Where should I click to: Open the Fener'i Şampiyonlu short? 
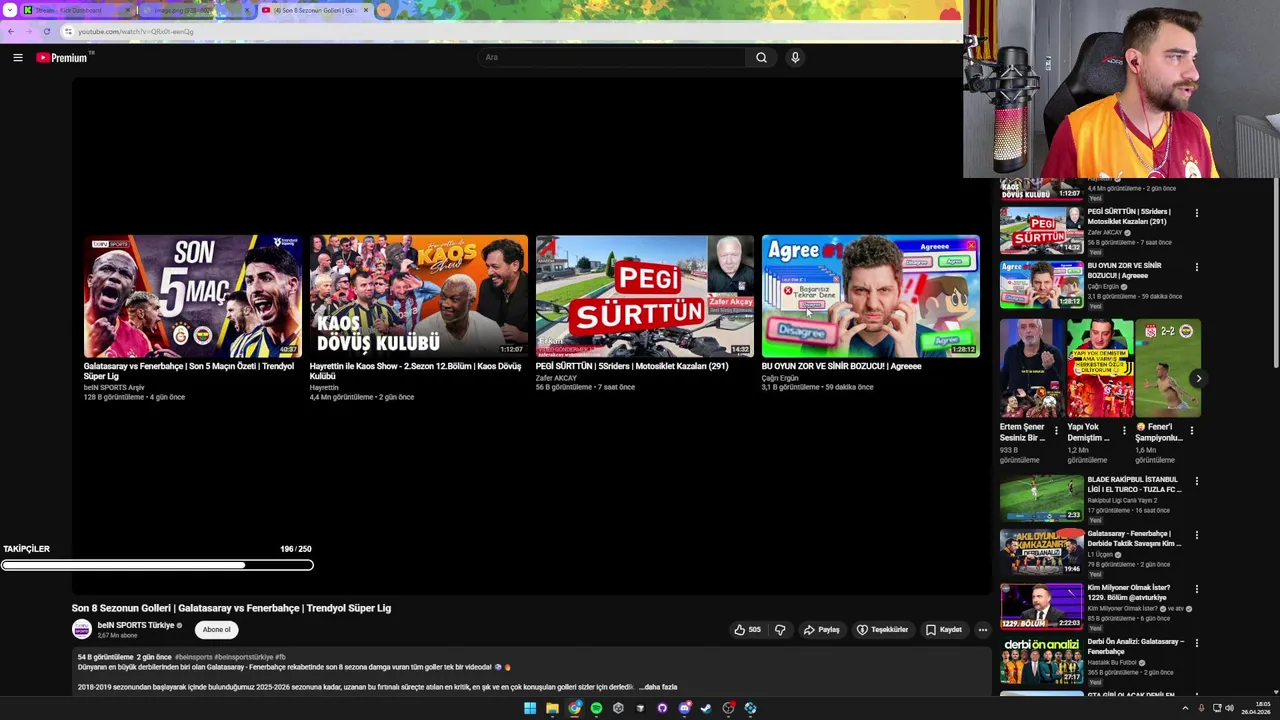[x=1168, y=369]
